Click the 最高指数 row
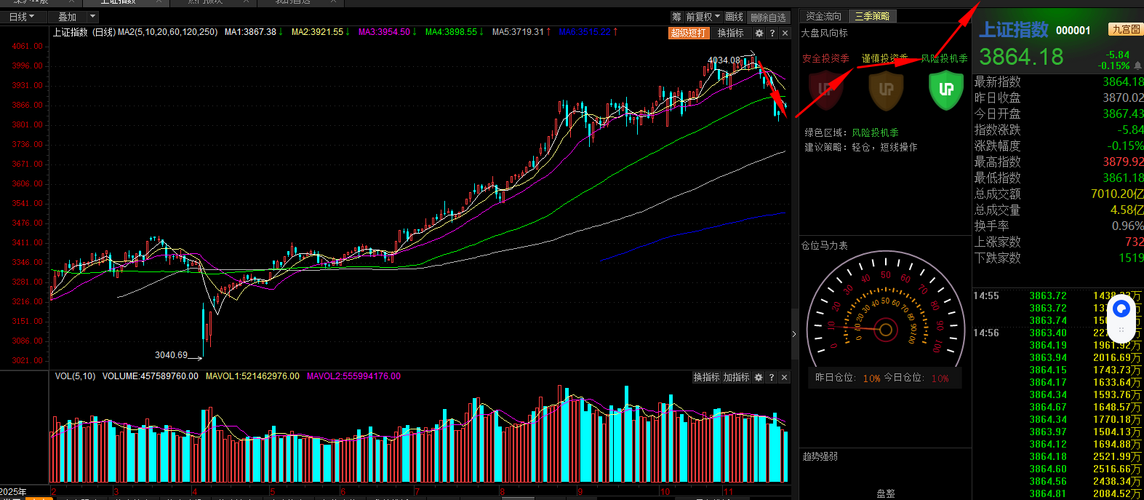The height and width of the screenshot is (500, 1144). (1059, 162)
